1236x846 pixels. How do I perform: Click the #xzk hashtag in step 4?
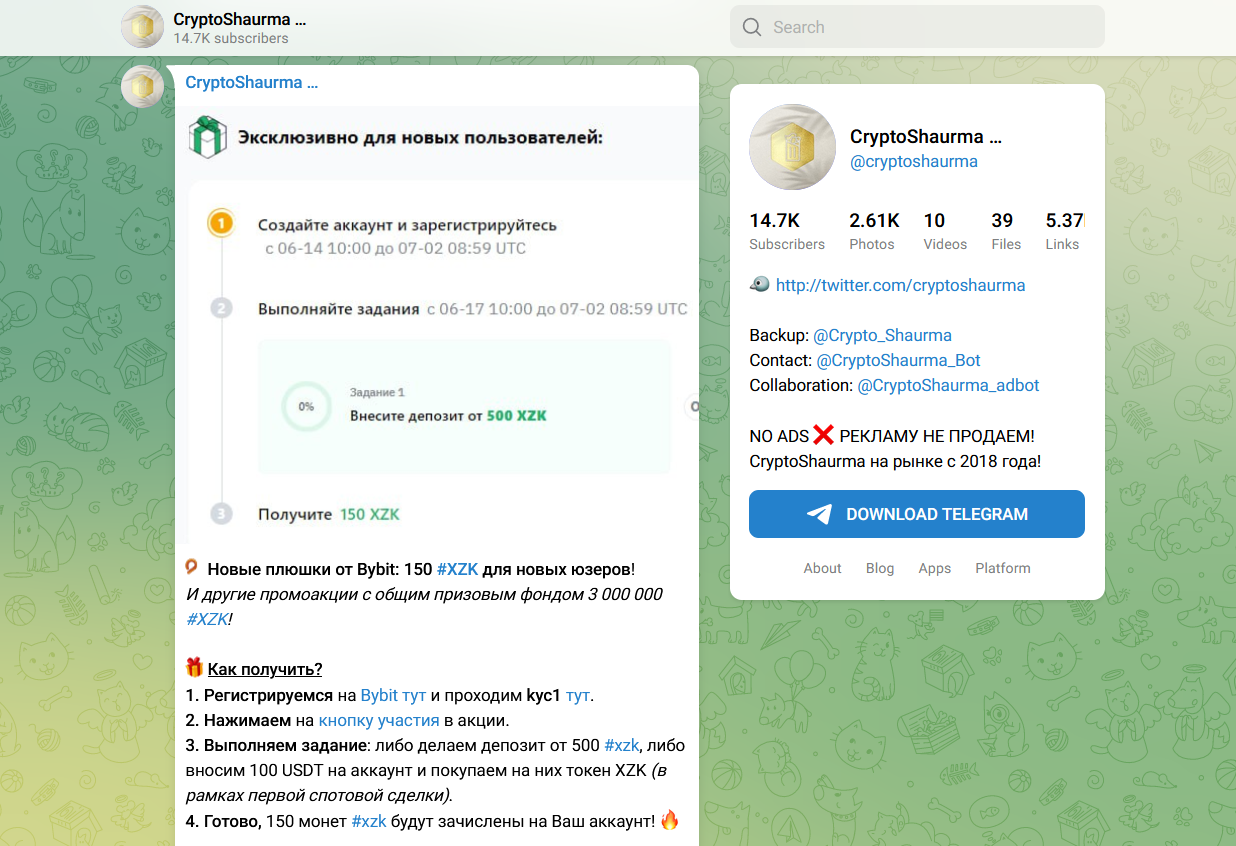pyautogui.click(x=369, y=821)
